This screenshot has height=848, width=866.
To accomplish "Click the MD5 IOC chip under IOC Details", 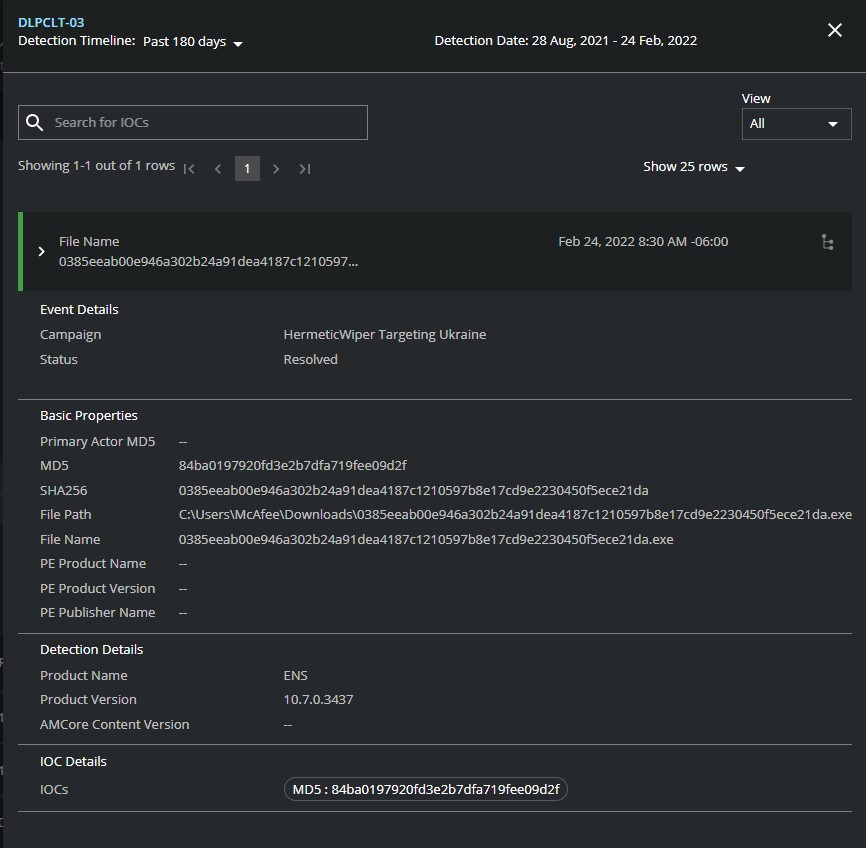I will [426, 790].
